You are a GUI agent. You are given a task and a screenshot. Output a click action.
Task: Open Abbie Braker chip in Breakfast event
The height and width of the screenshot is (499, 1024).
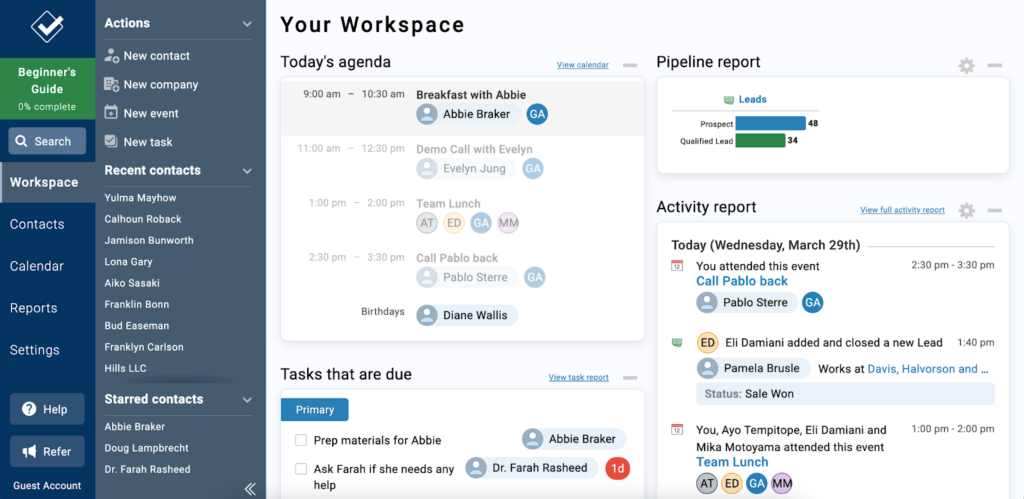coord(469,114)
